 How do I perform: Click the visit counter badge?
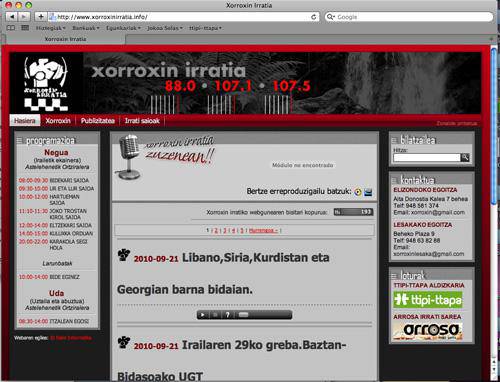click(353, 212)
